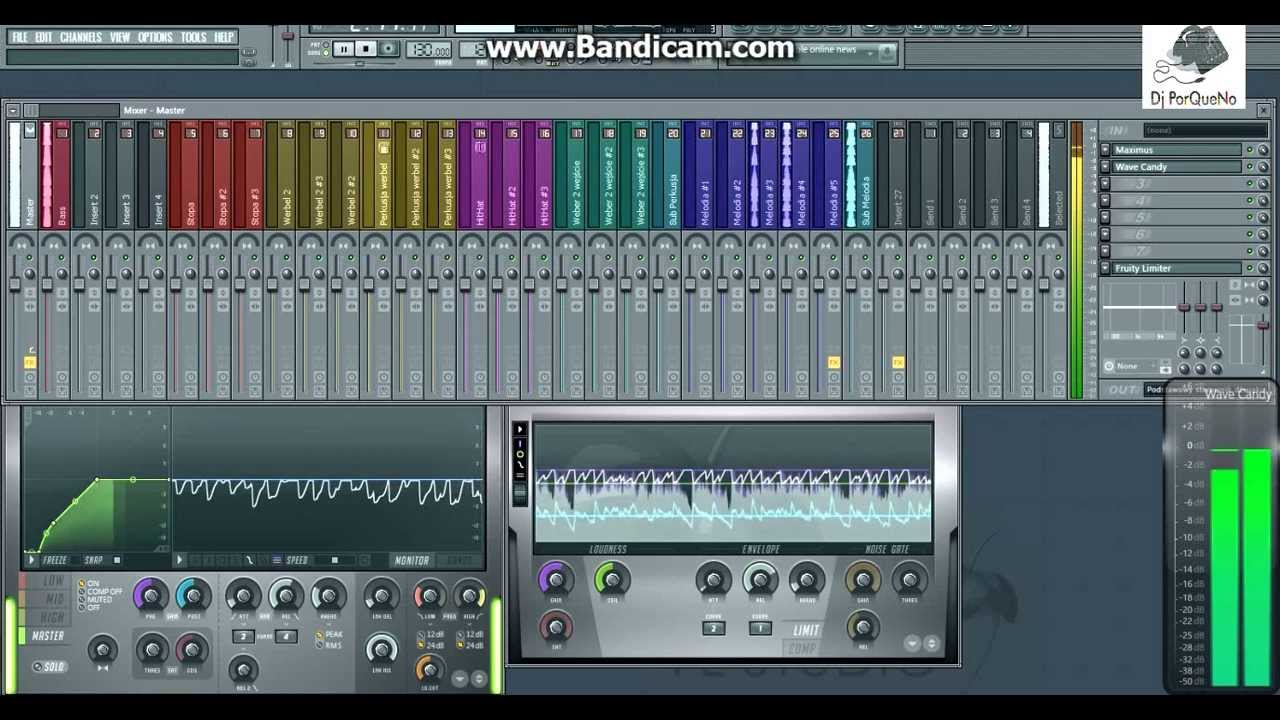Select PEAK detection mode in Maximus
Screen dimensions: 1280x720
329,634
